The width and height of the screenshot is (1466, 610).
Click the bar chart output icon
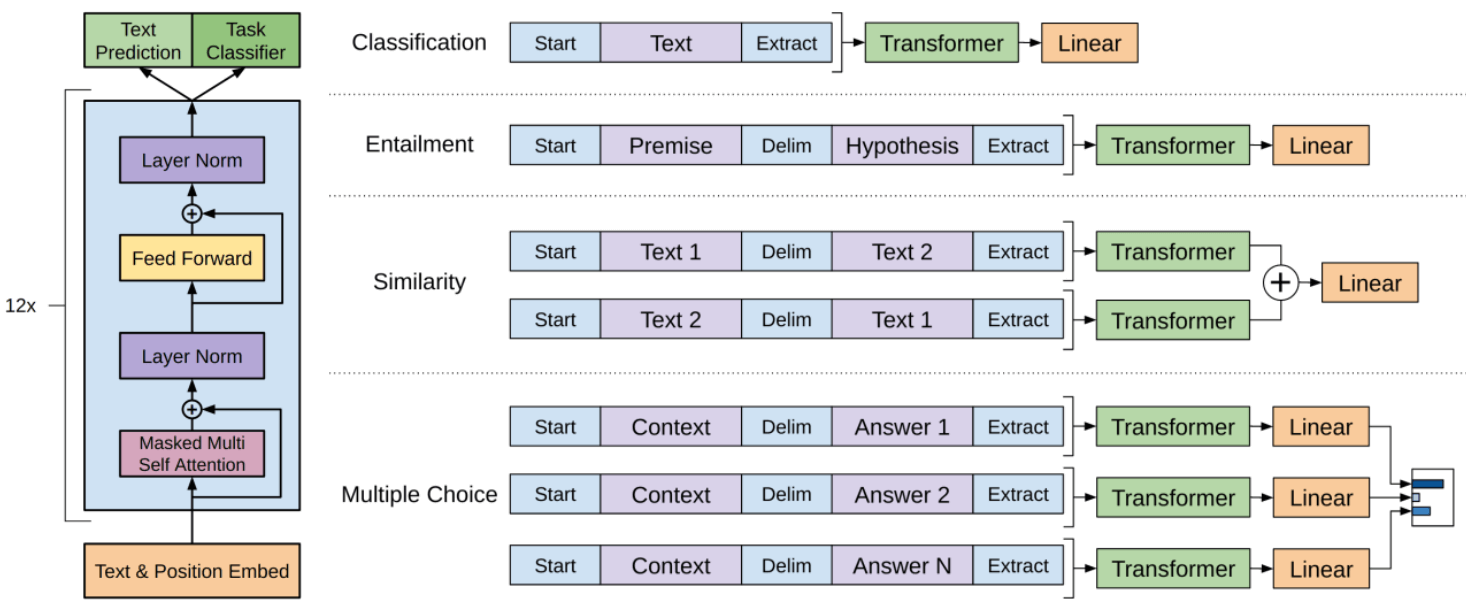pyautogui.click(x=1432, y=497)
